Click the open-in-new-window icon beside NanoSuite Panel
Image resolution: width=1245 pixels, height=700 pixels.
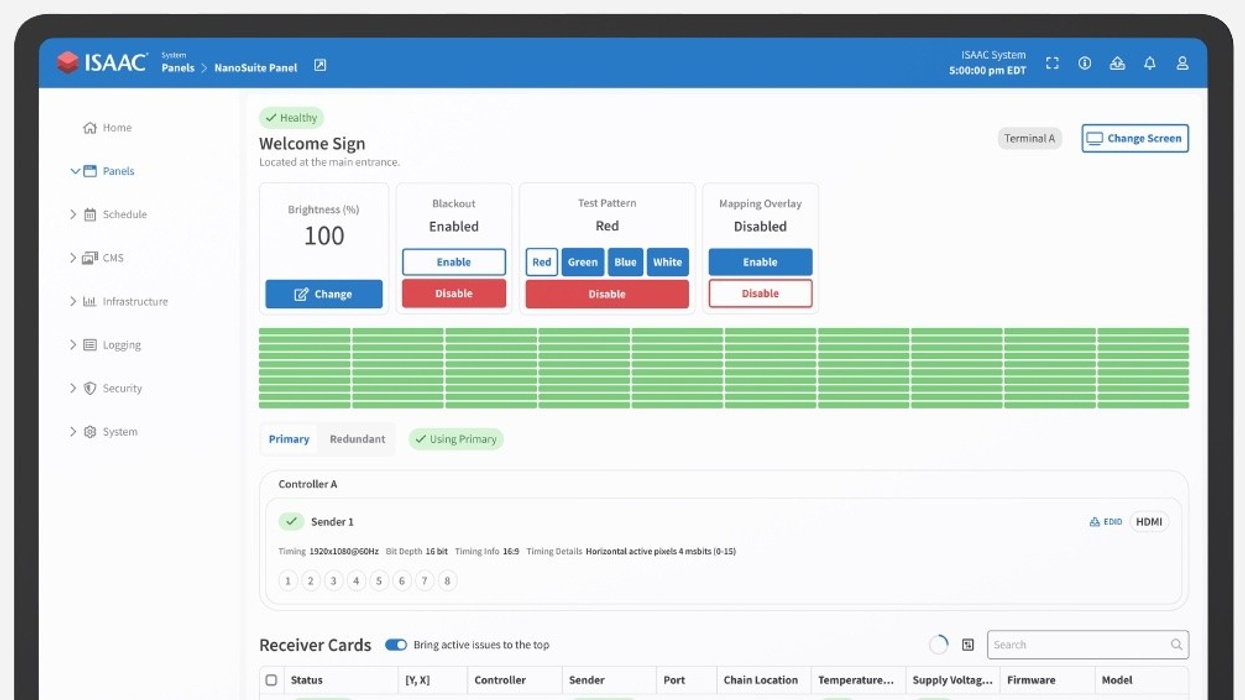click(x=320, y=65)
